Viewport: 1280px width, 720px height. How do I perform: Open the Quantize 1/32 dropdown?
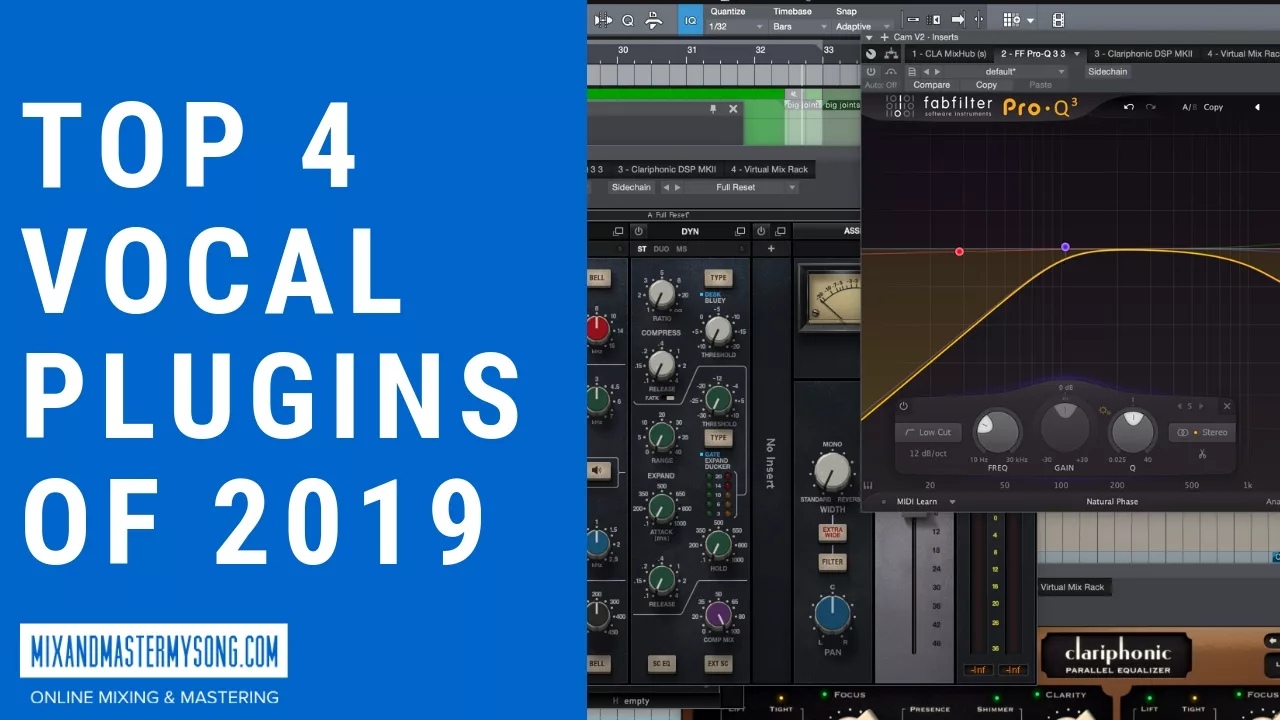coord(736,26)
